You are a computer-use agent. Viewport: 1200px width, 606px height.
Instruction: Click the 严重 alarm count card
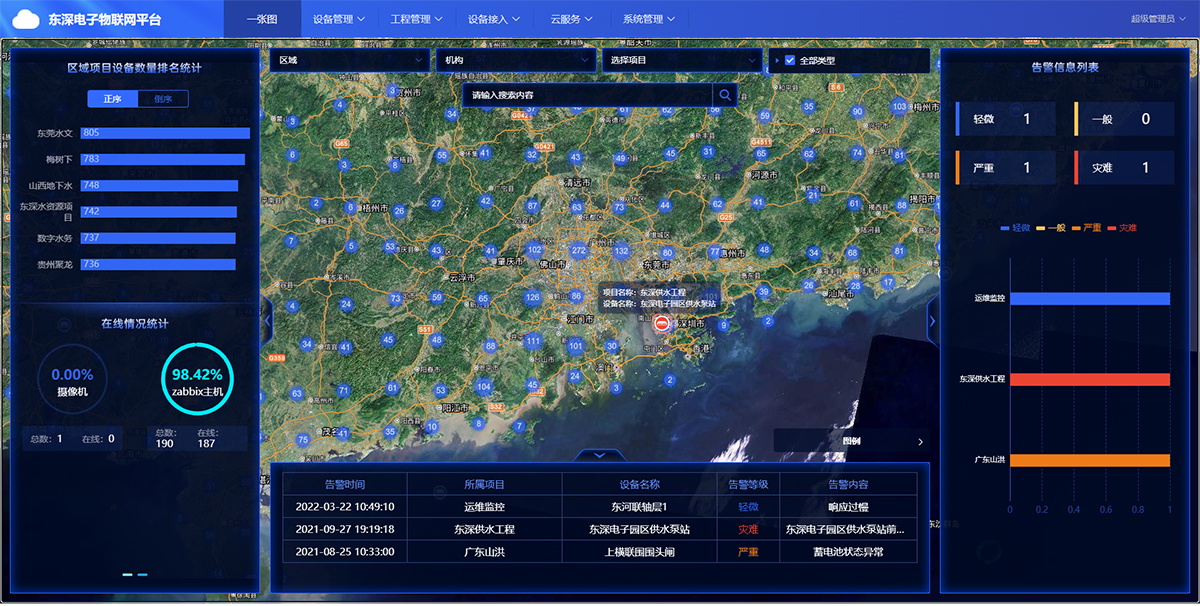[x=1006, y=168]
